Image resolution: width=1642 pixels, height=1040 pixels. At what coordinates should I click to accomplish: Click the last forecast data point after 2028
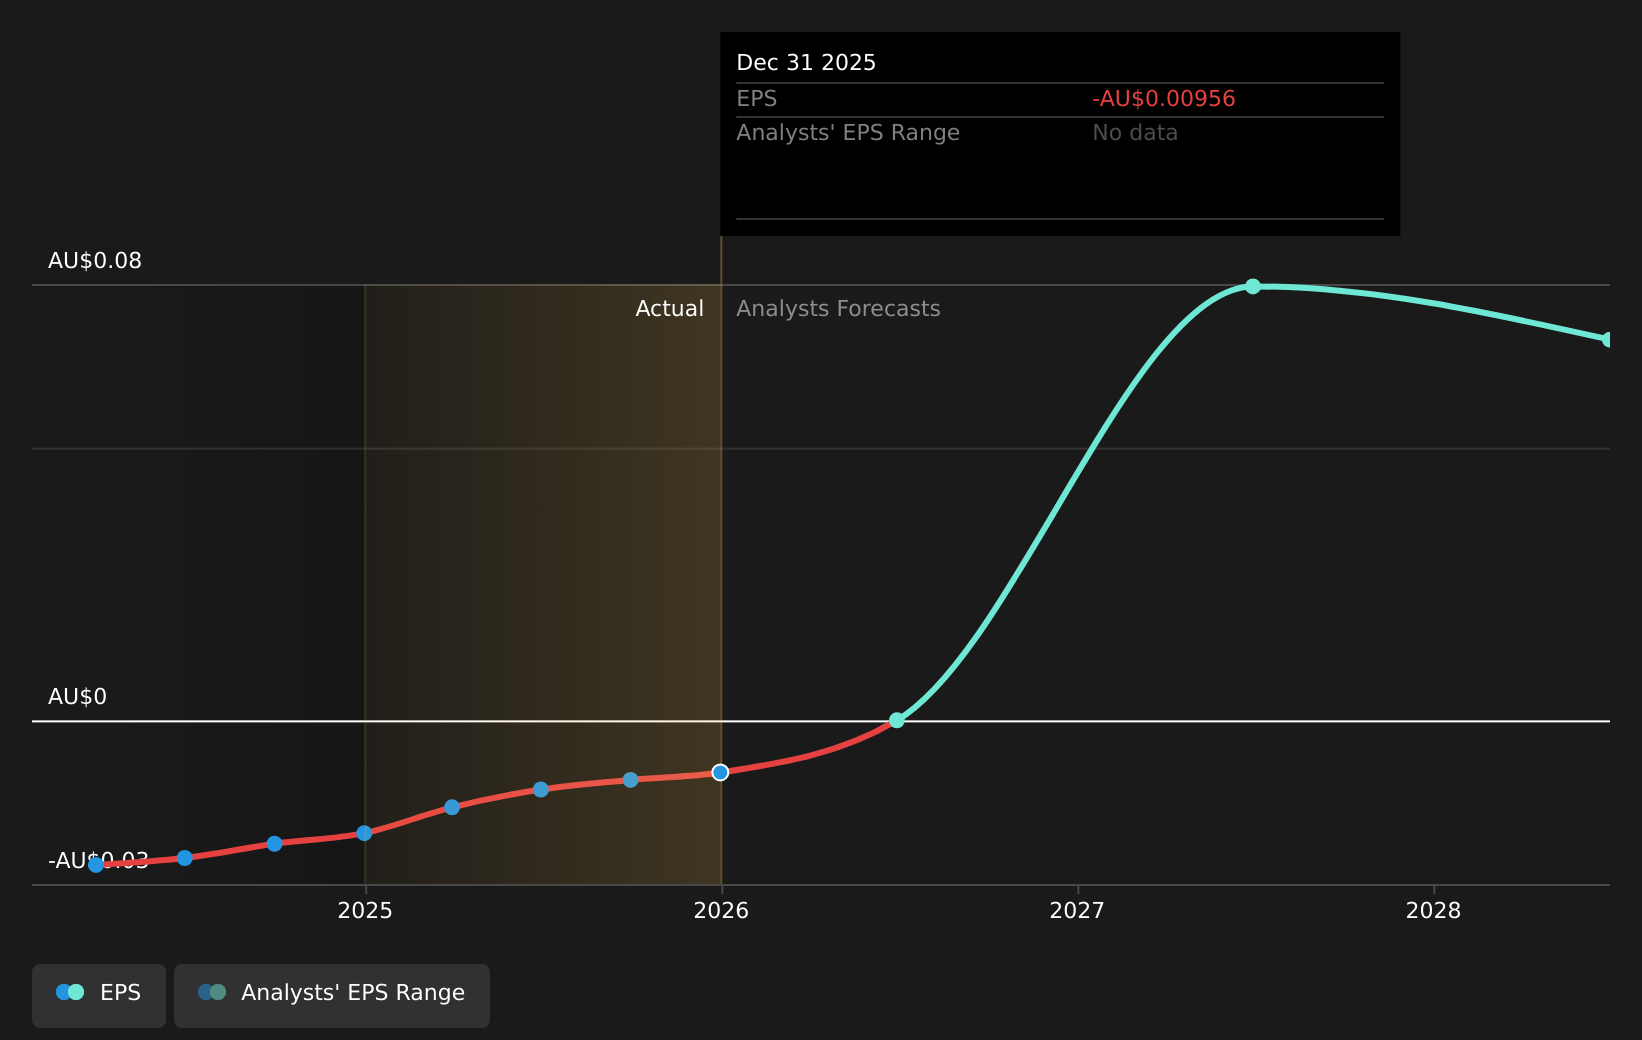[1608, 339]
